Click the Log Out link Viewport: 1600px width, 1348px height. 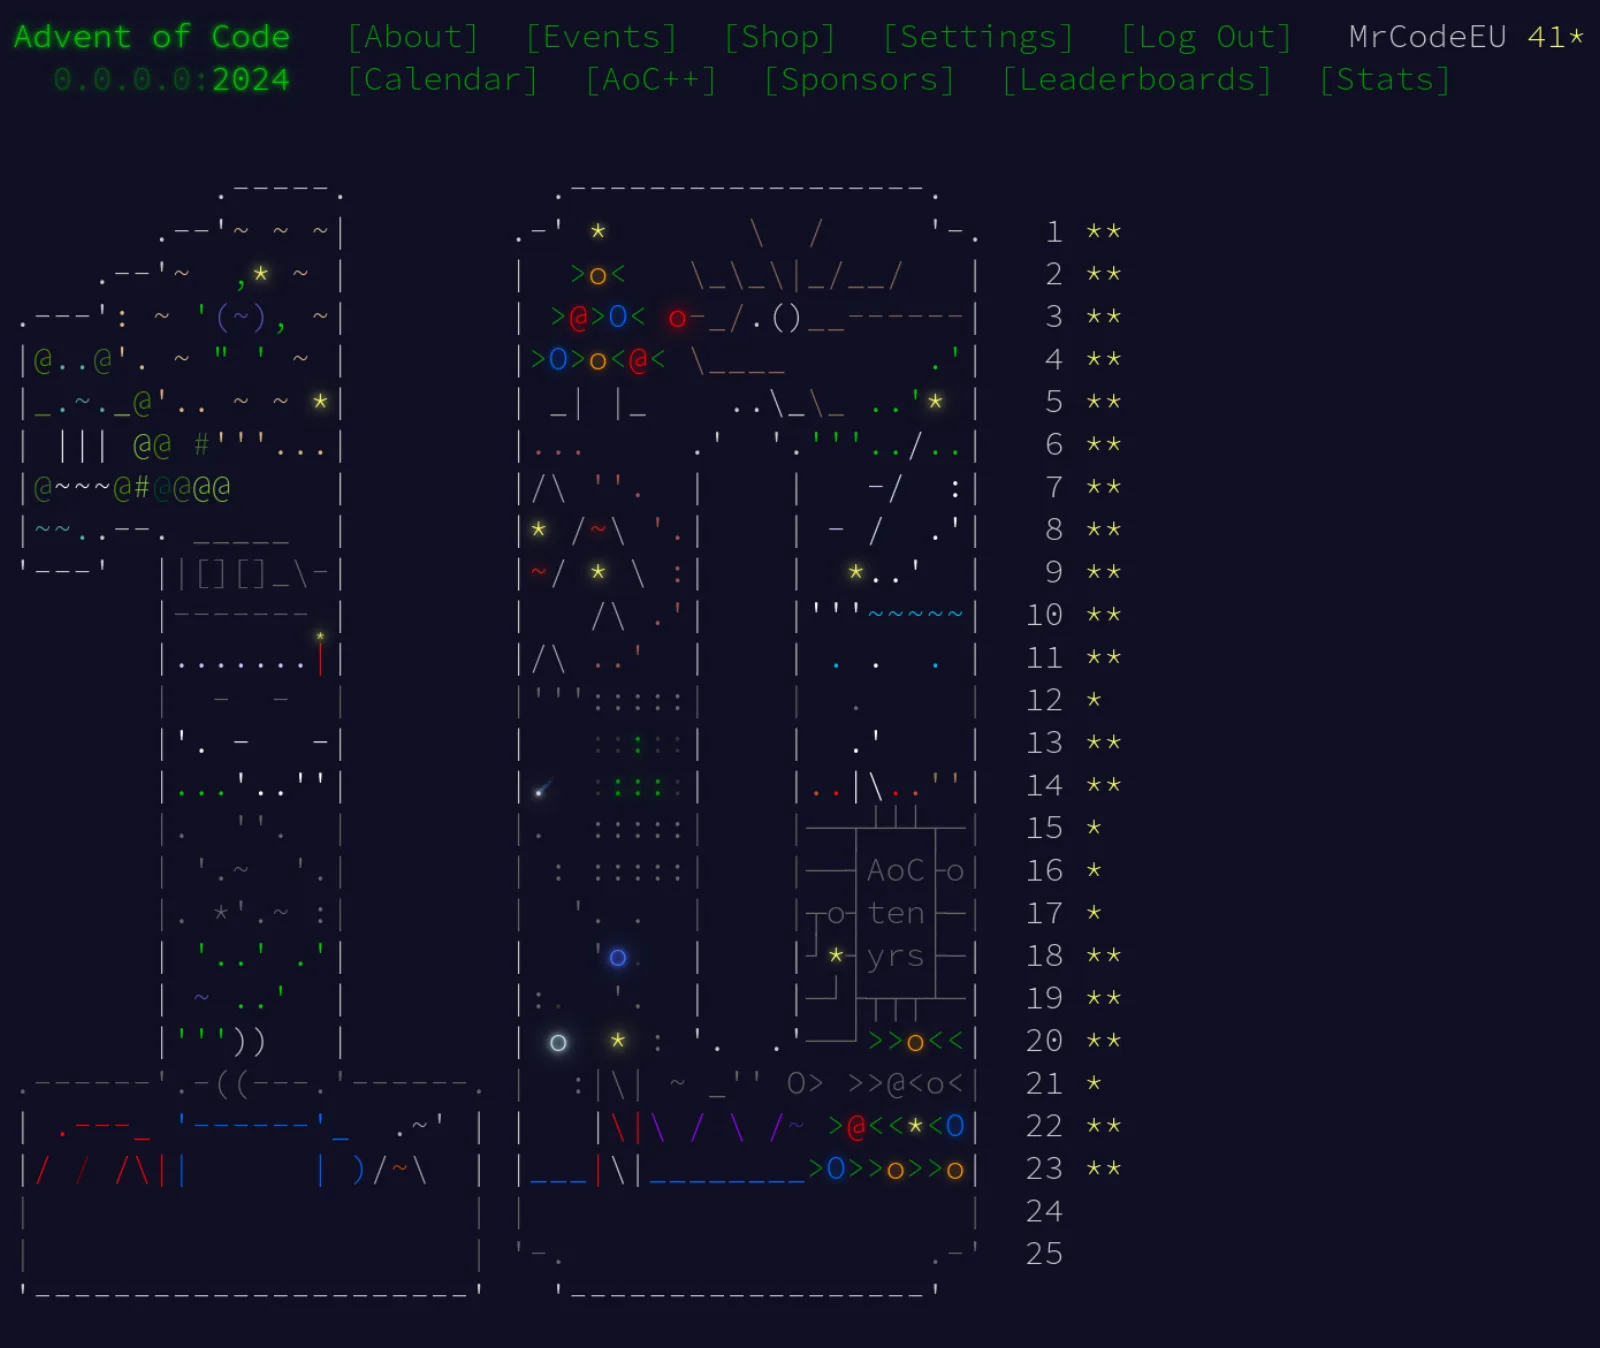click(1206, 37)
